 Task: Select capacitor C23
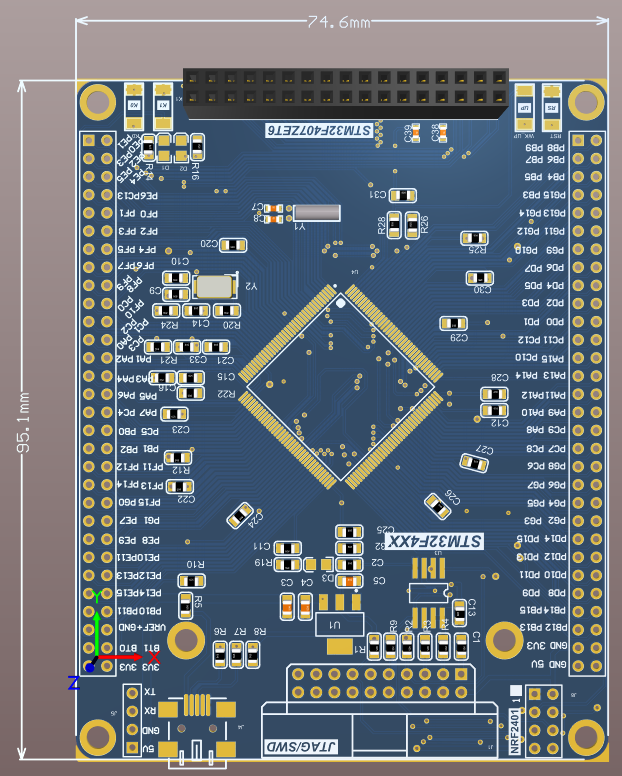174,414
